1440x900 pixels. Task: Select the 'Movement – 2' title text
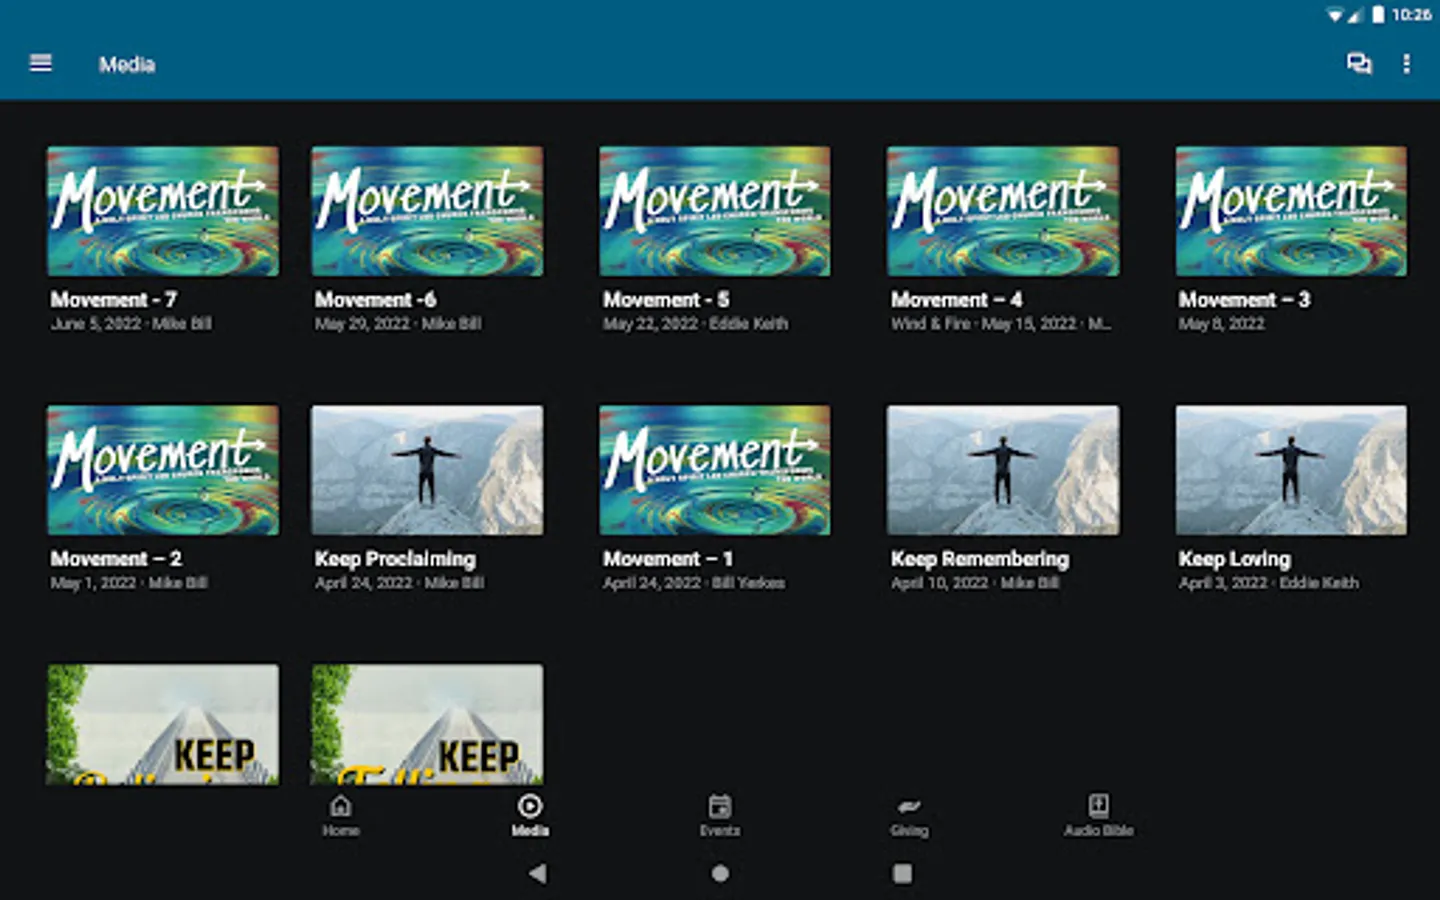(x=116, y=559)
